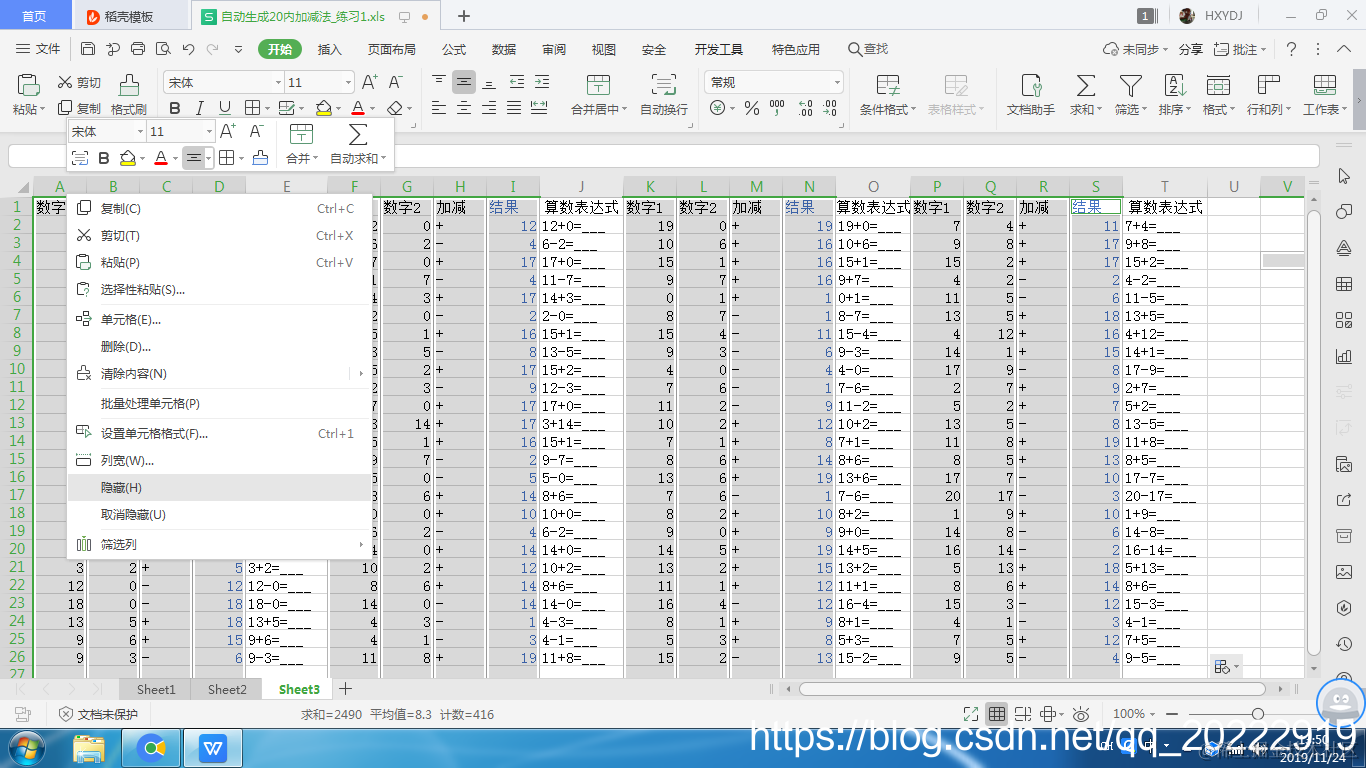The width and height of the screenshot is (1366, 768).
Task: Toggle Italic formatting in the ribbon
Action: pos(200,108)
